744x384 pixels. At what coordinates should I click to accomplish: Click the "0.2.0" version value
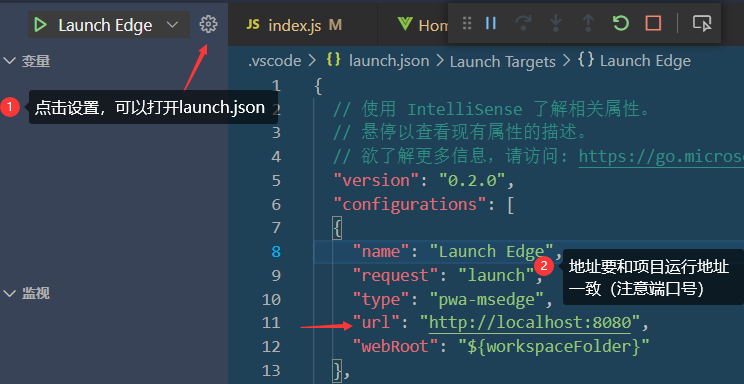tap(473, 180)
